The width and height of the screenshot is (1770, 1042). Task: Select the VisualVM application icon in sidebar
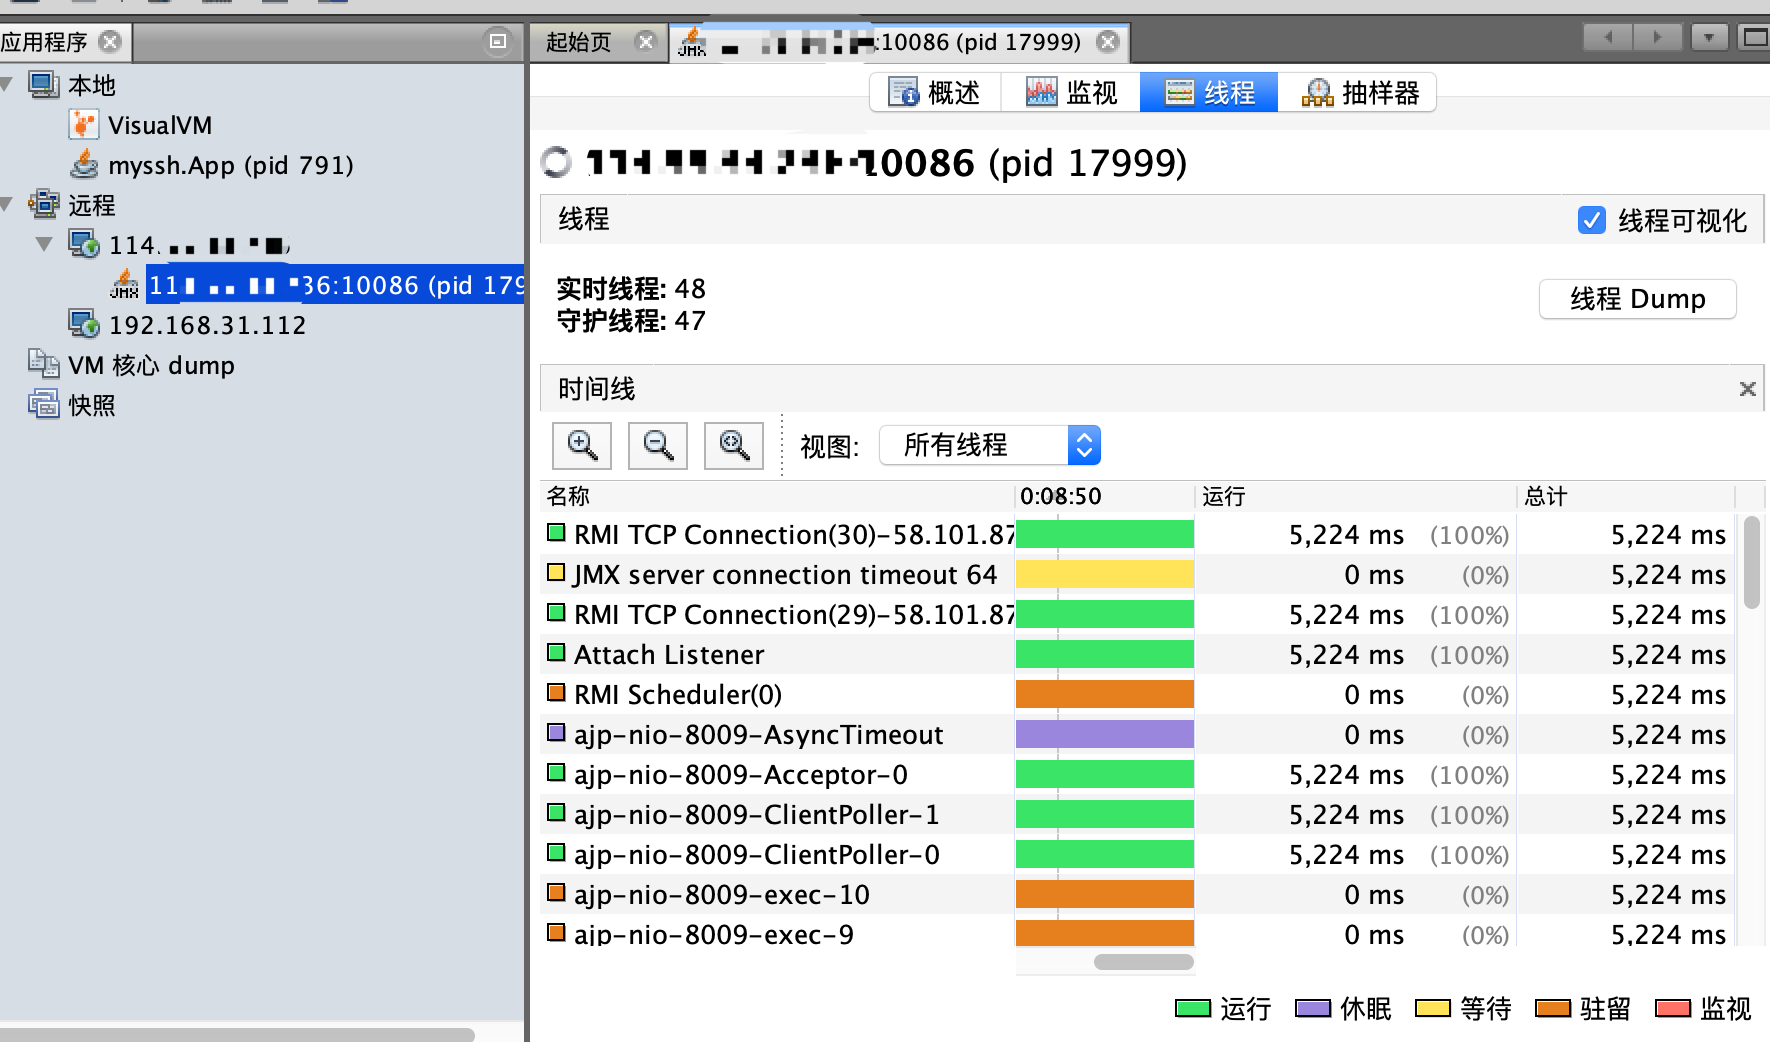[84, 124]
